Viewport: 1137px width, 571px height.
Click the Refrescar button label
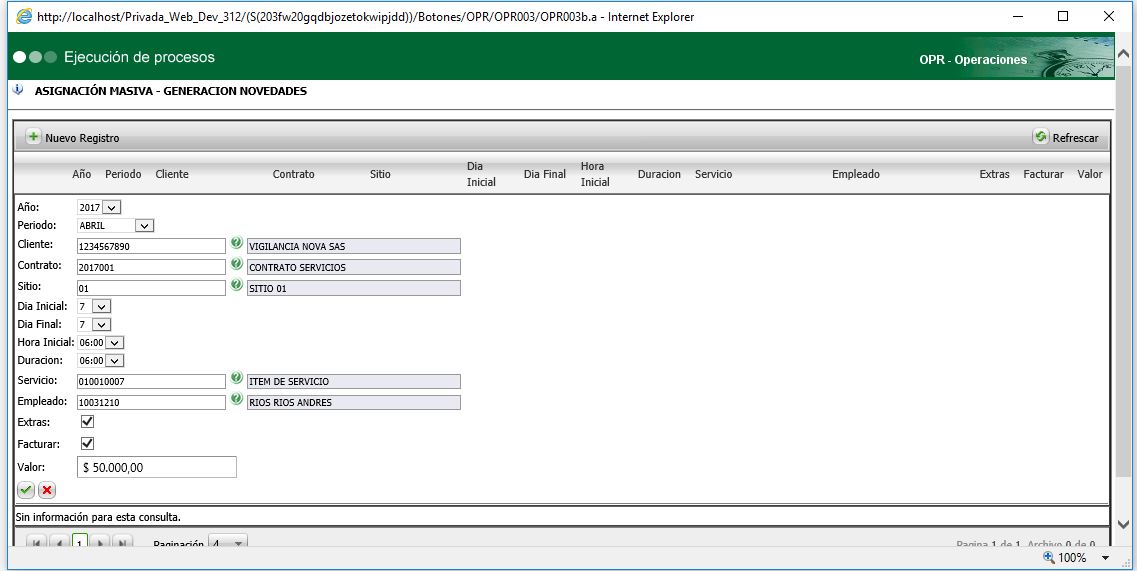click(1075, 138)
